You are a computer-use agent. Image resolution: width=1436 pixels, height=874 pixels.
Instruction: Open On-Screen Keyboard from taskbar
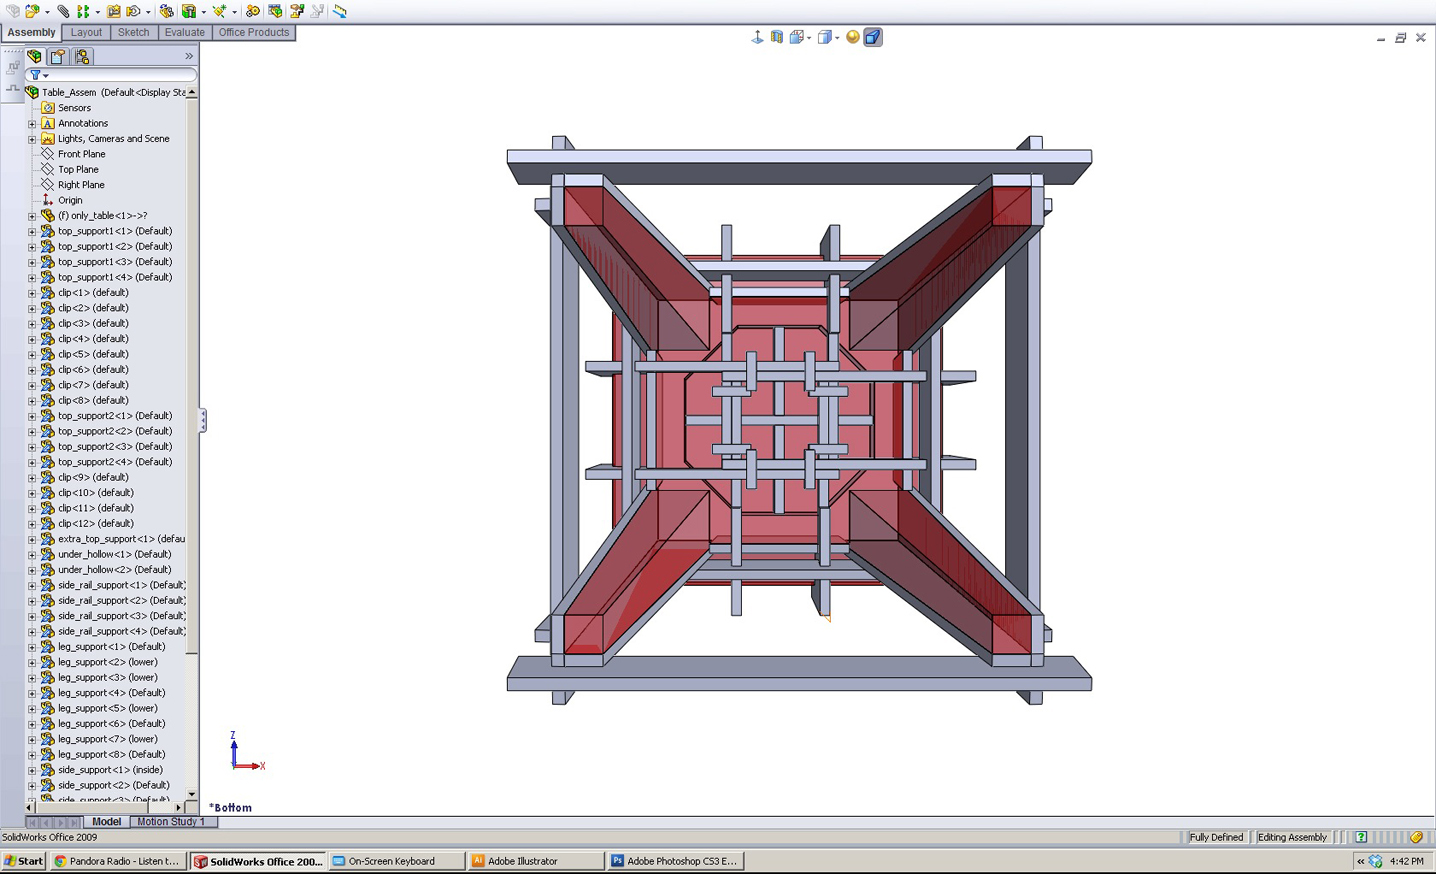[x=397, y=861]
